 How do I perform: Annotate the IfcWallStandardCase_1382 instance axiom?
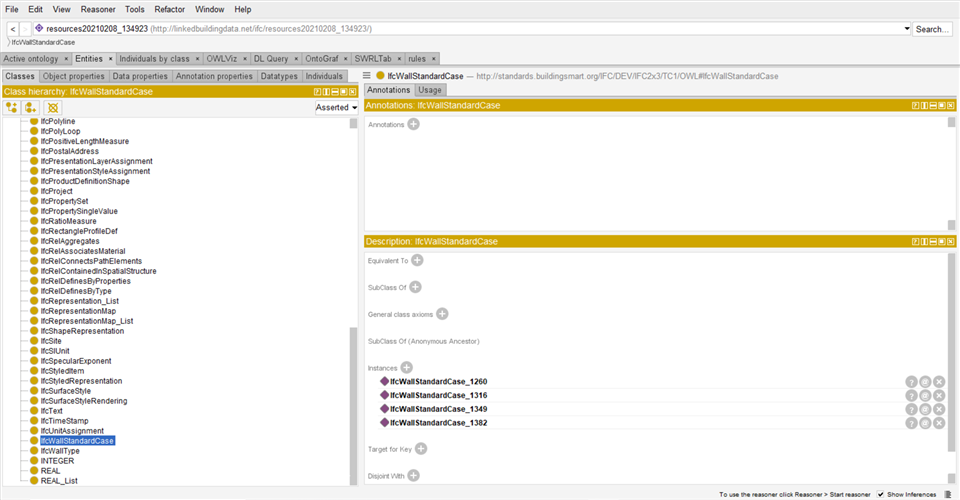(925, 423)
